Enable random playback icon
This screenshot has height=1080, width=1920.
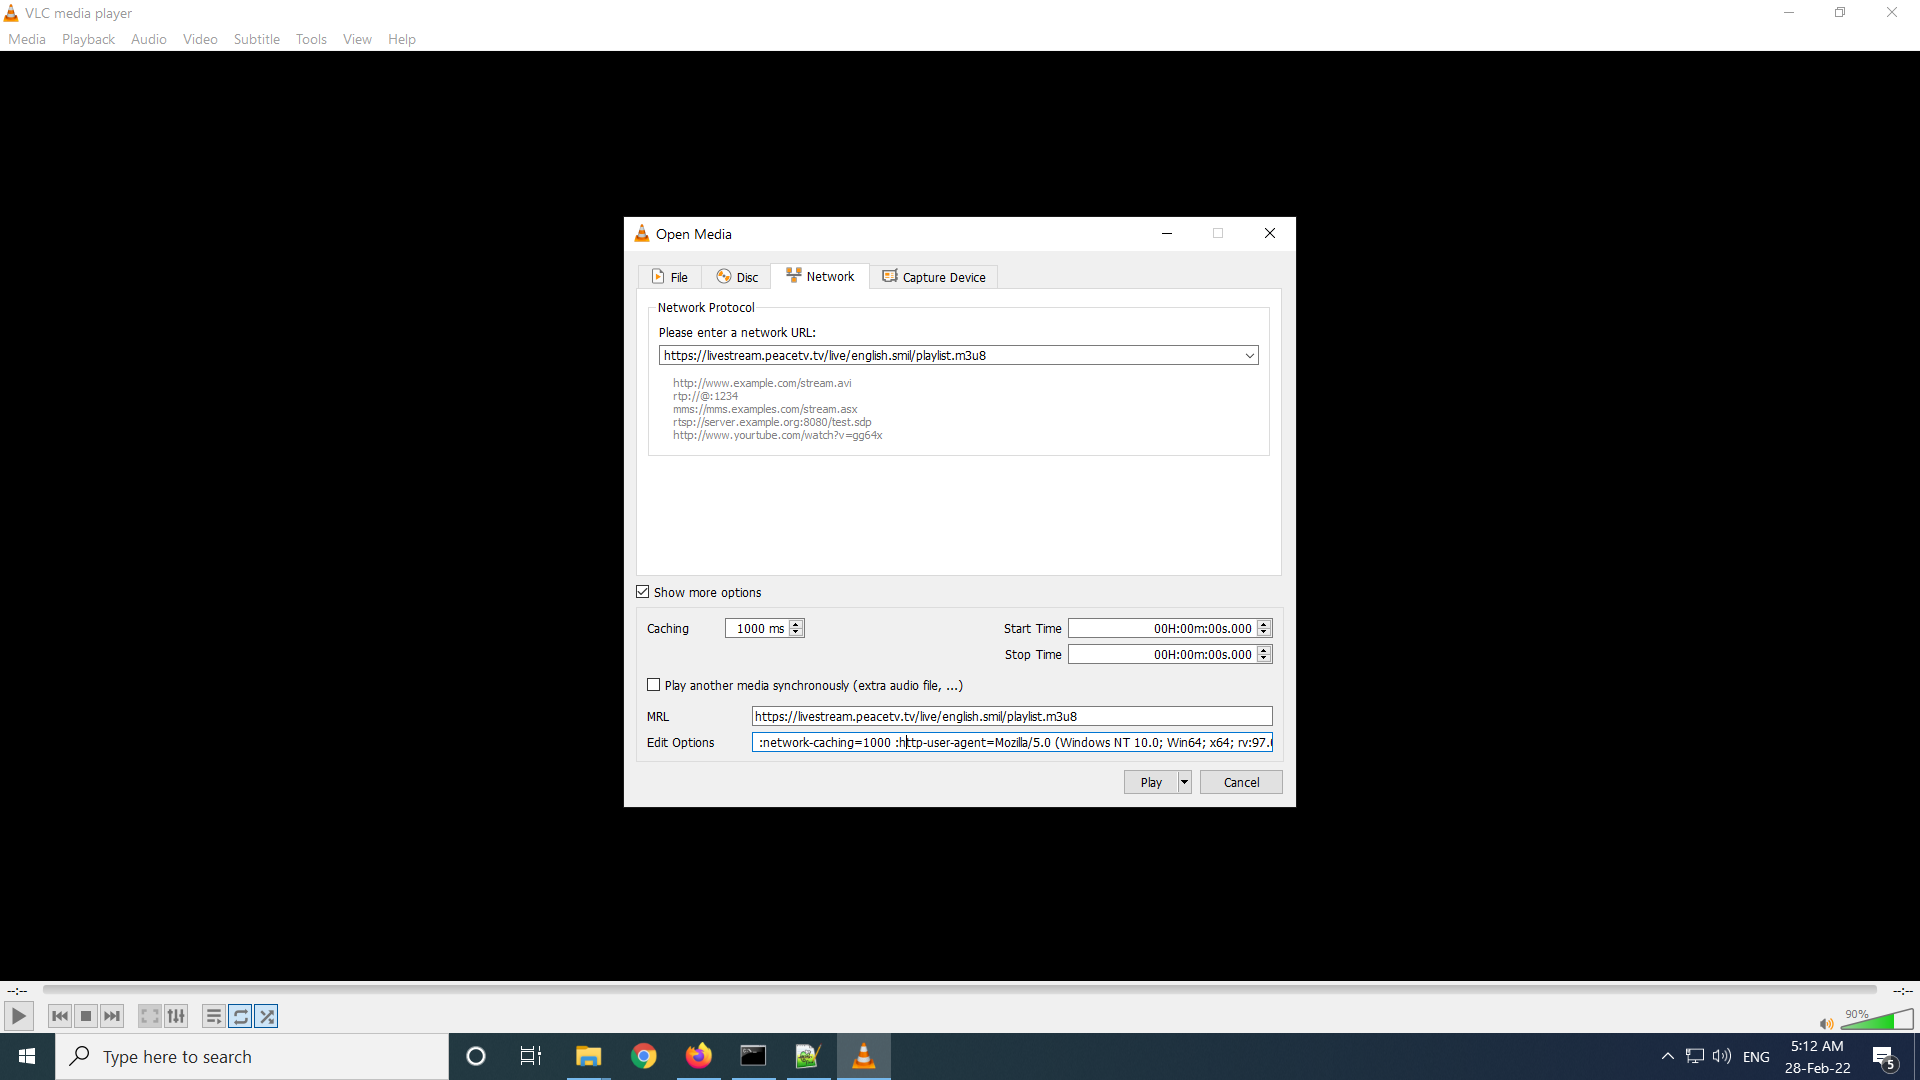[x=267, y=1015]
